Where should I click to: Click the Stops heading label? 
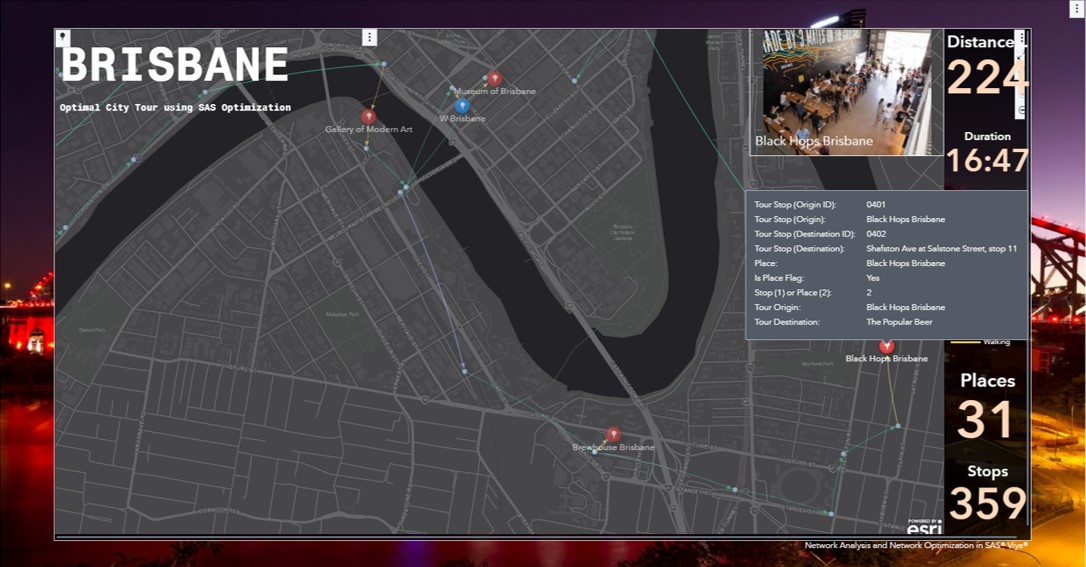[x=988, y=472]
